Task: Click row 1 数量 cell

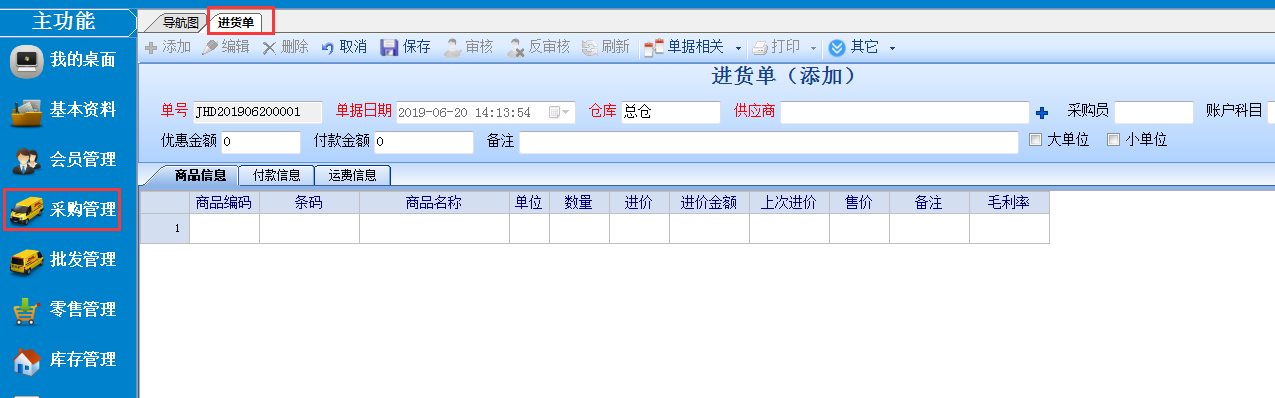Action: (579, 228)
